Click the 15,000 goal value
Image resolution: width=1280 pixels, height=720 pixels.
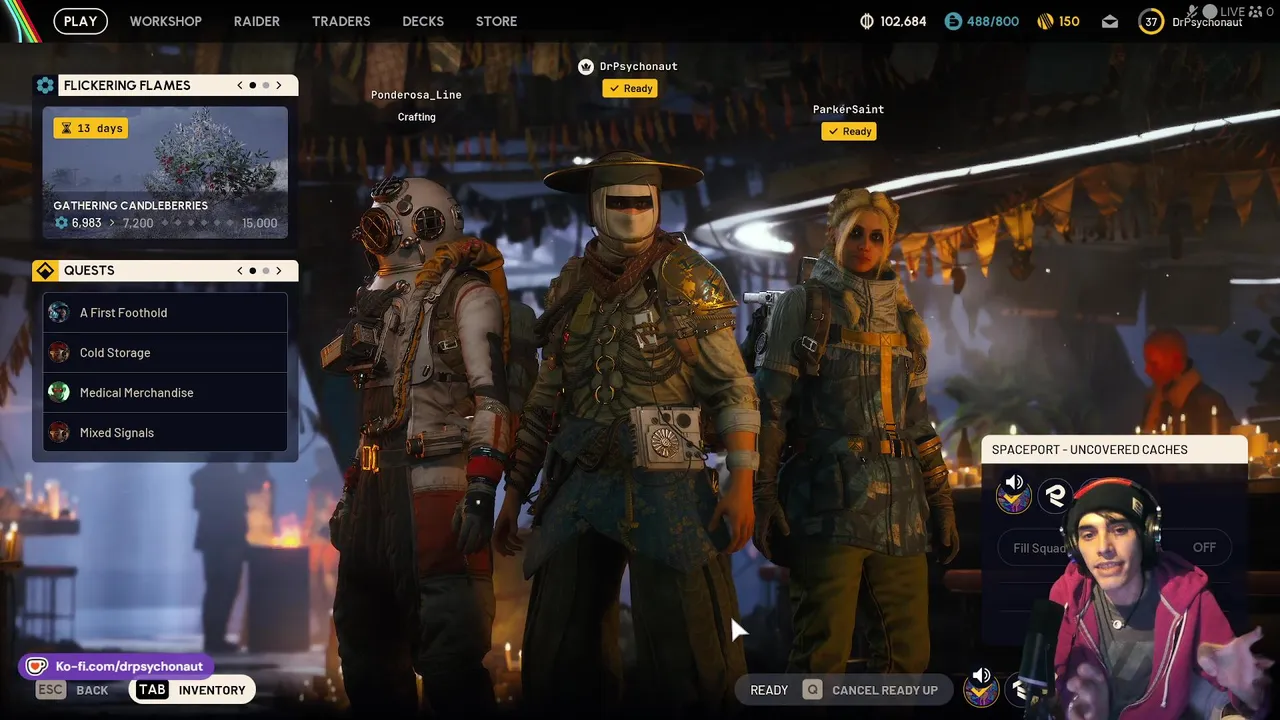click(x=260, y=223)
